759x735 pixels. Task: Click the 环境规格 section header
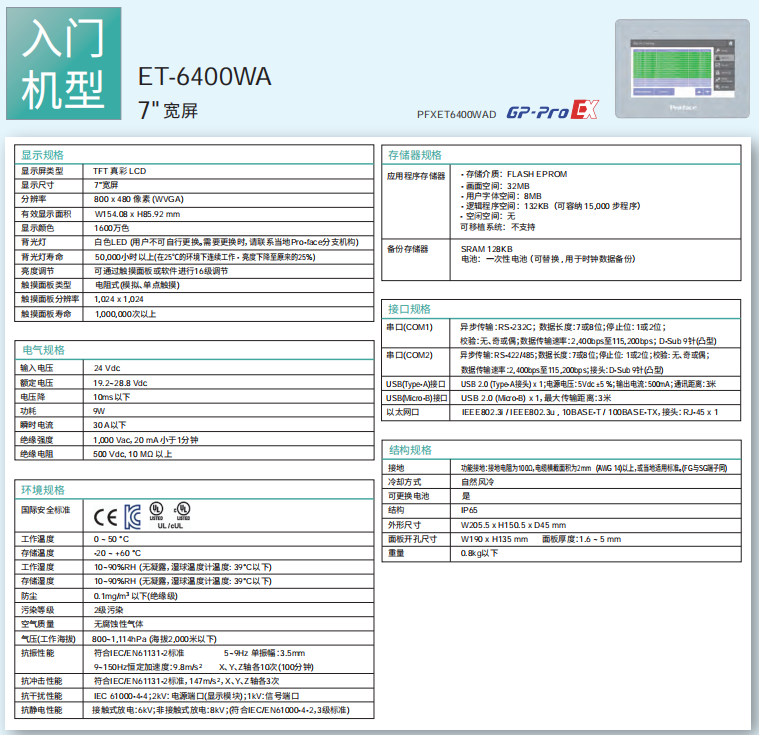pyautogui.click(x=43, y=490)
